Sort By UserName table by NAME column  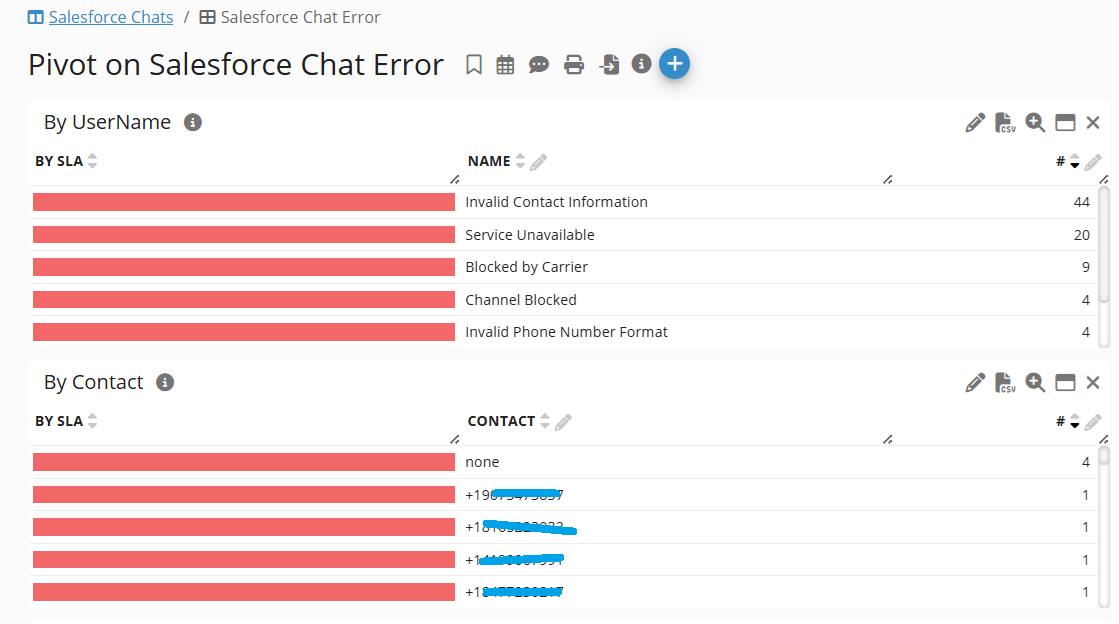tap(520, 161)
